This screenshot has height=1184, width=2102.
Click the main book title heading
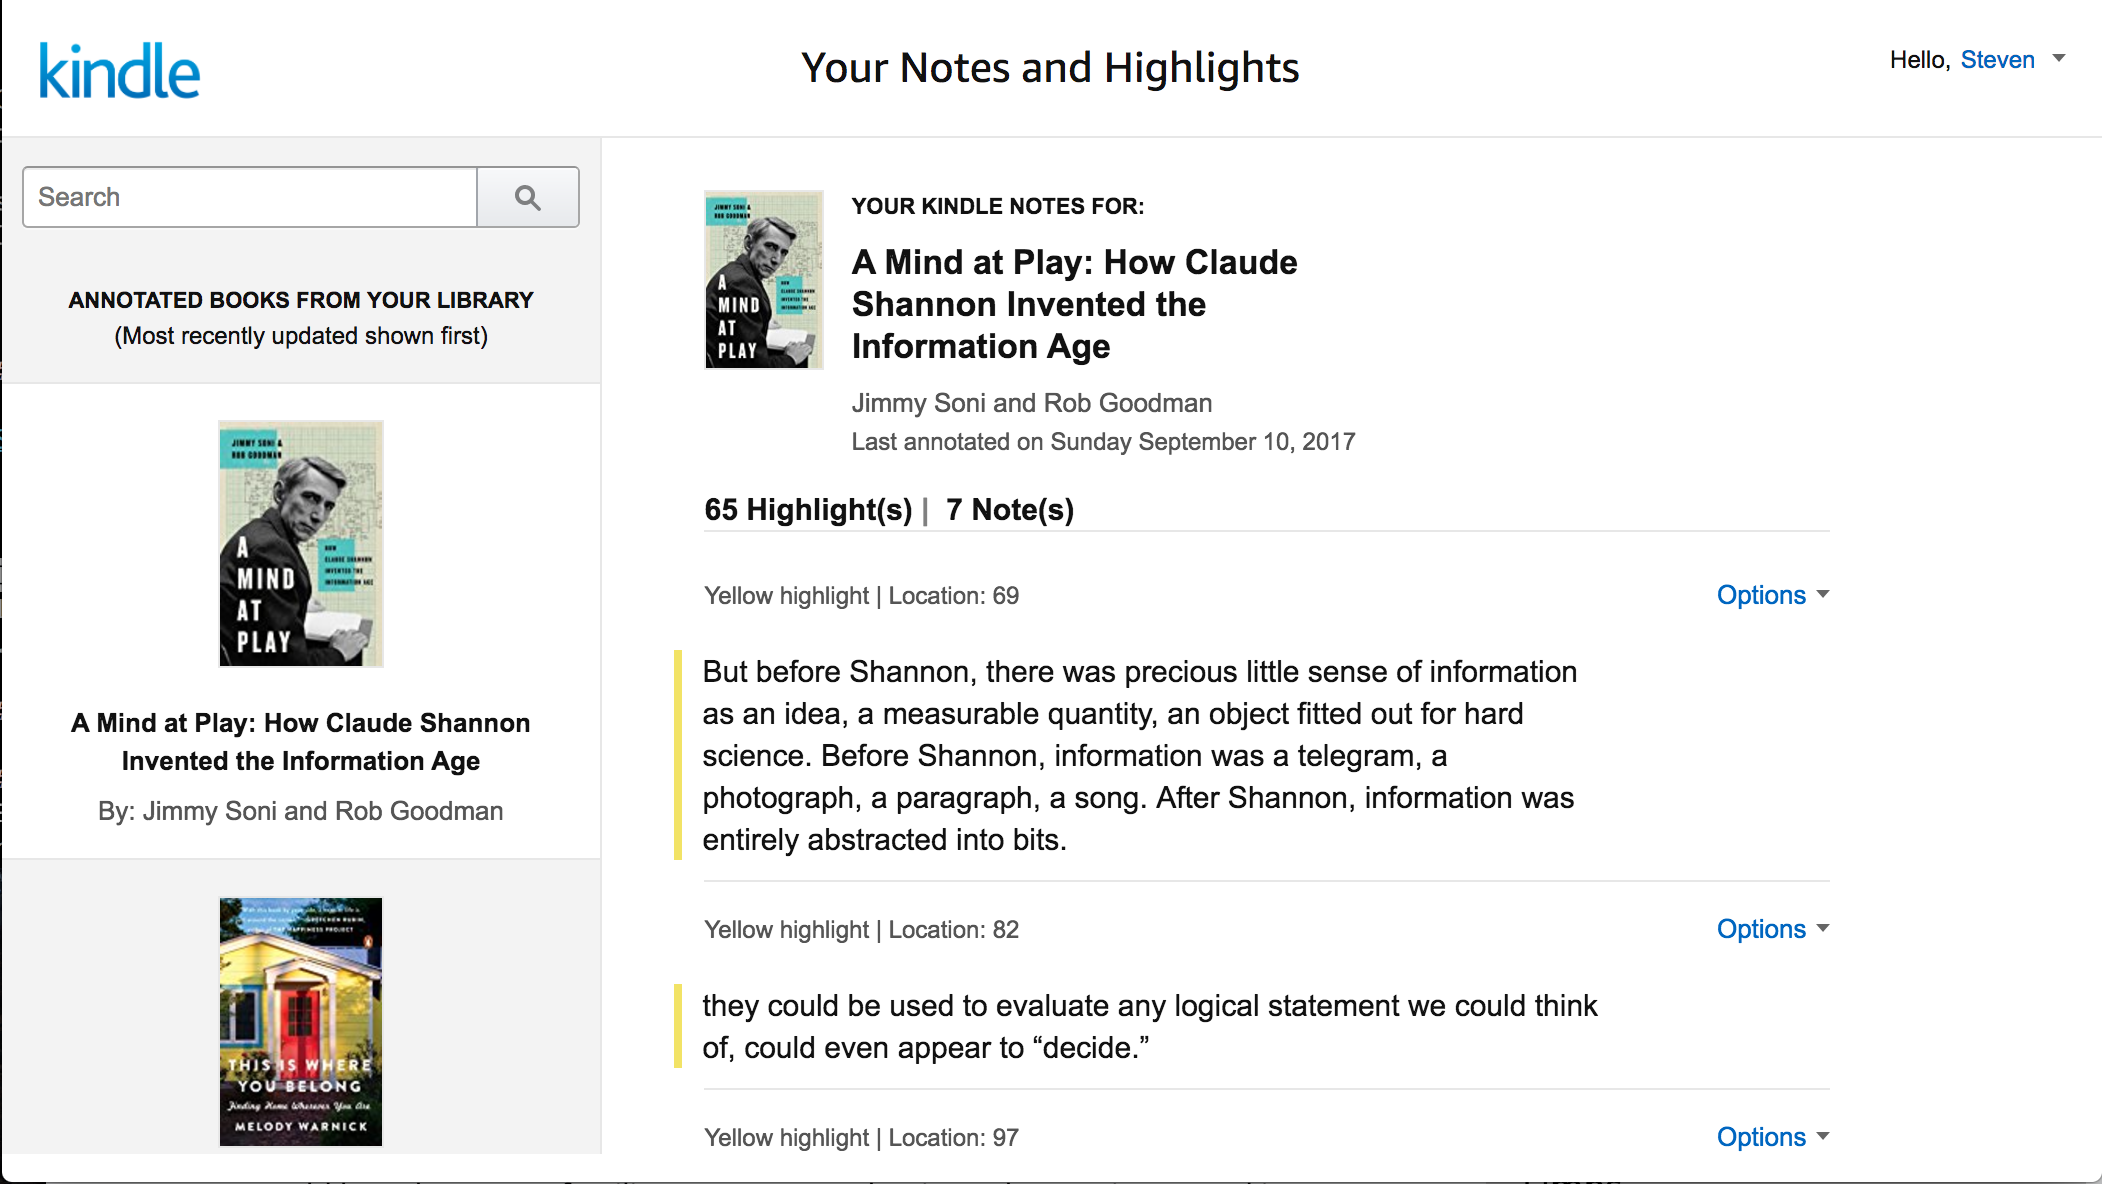pos(1074,304)
